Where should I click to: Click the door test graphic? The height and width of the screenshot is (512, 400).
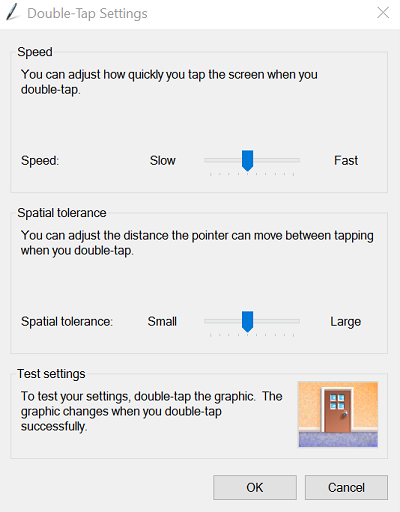[x=338, y=415]
